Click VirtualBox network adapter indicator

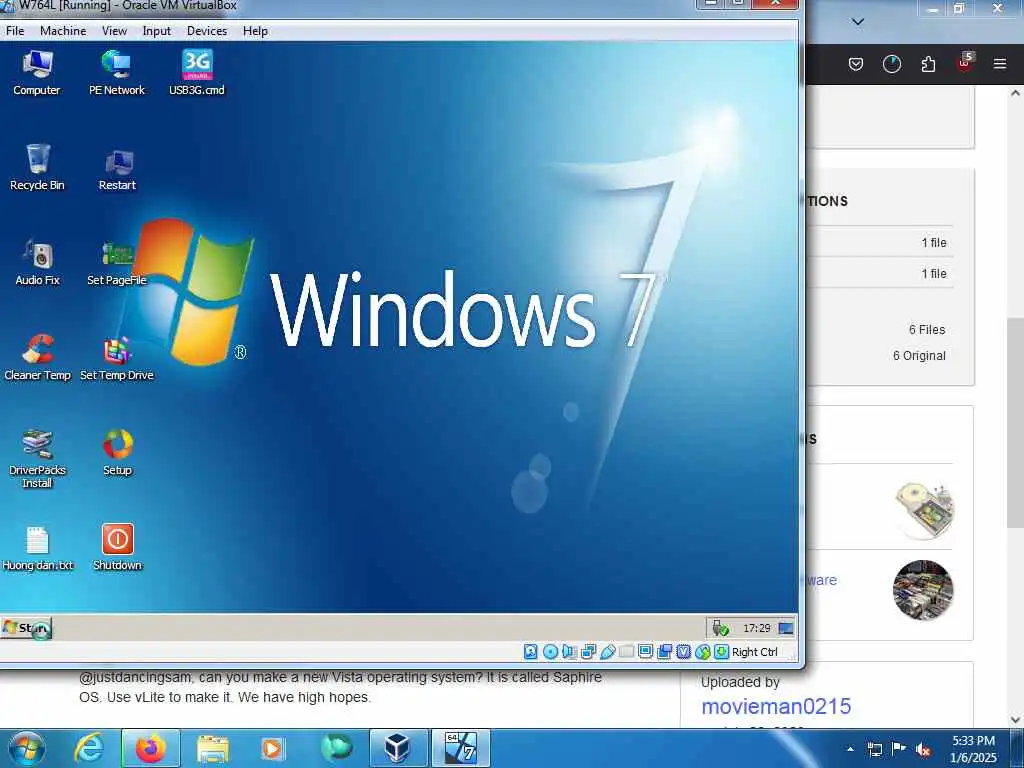588,652
